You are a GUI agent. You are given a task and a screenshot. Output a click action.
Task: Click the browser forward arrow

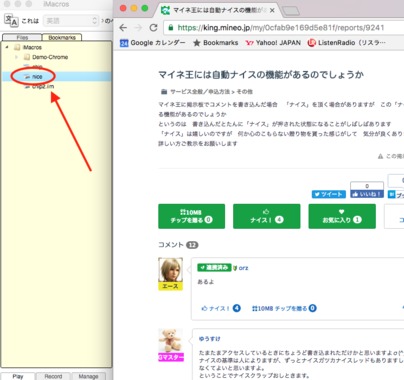coord(138,28)
